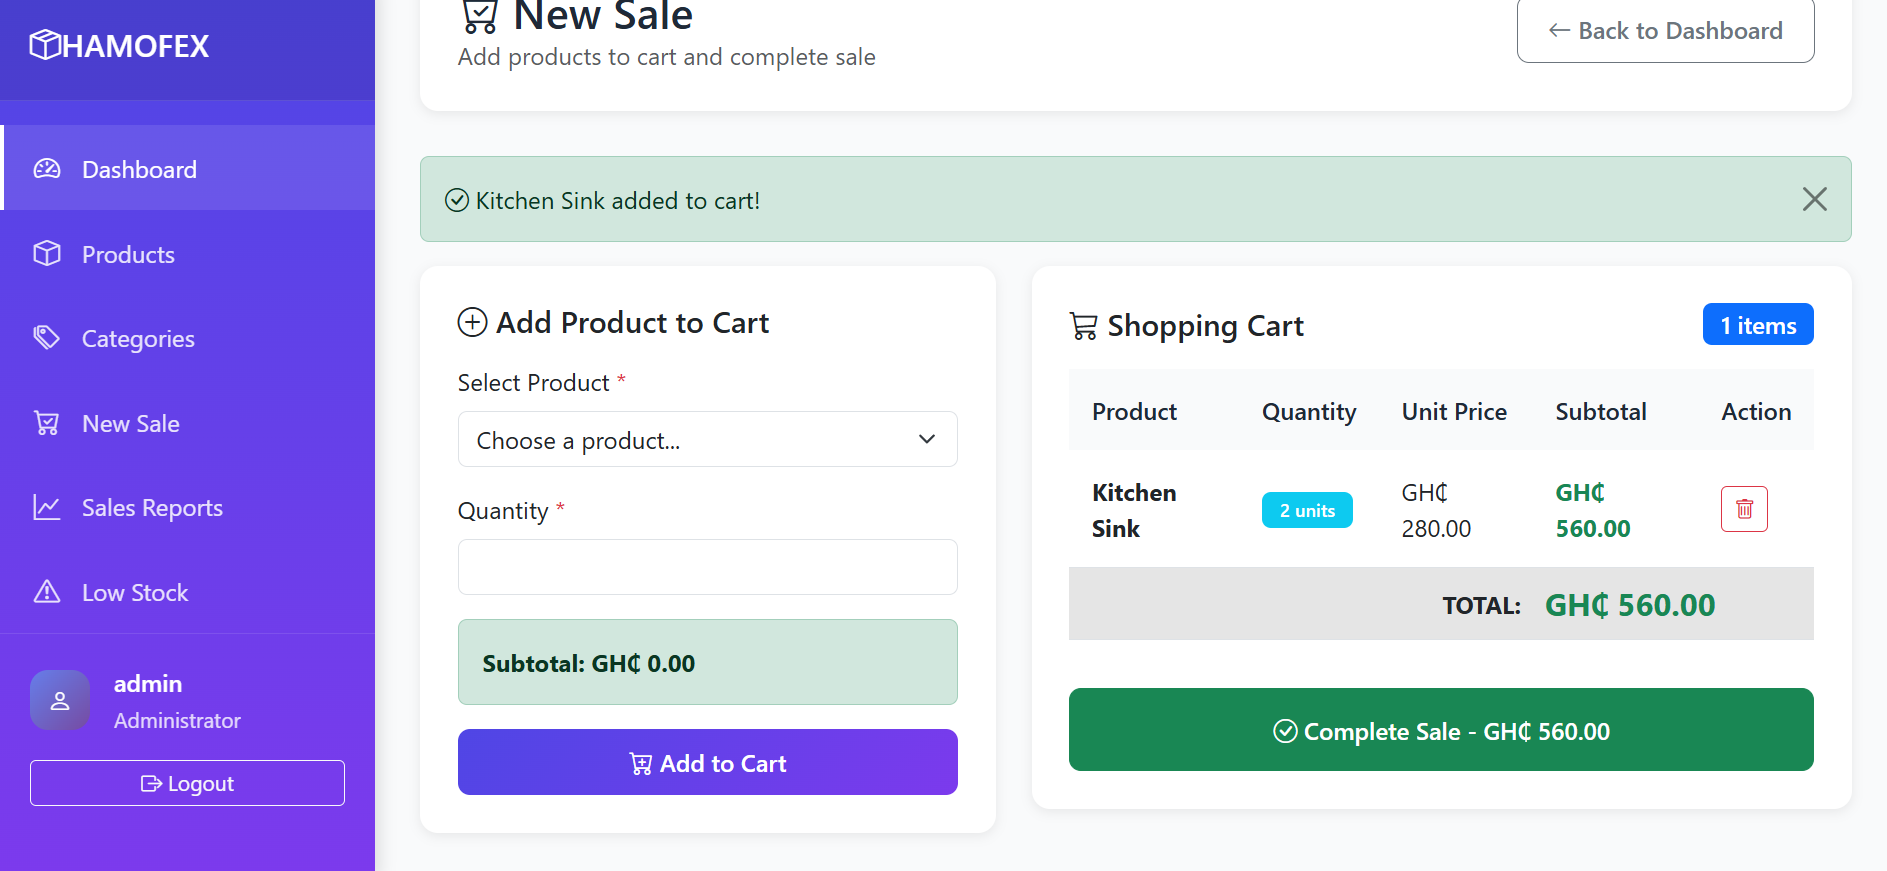1887x871 pixels.
Task: Click the Categories tag icon
Action: (47, 338)
